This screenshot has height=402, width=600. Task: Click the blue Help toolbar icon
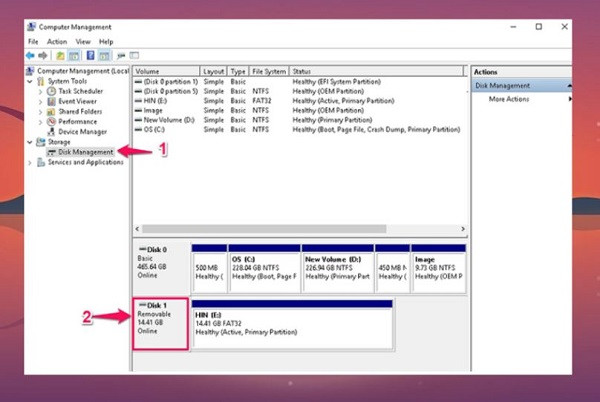(90, 55)
